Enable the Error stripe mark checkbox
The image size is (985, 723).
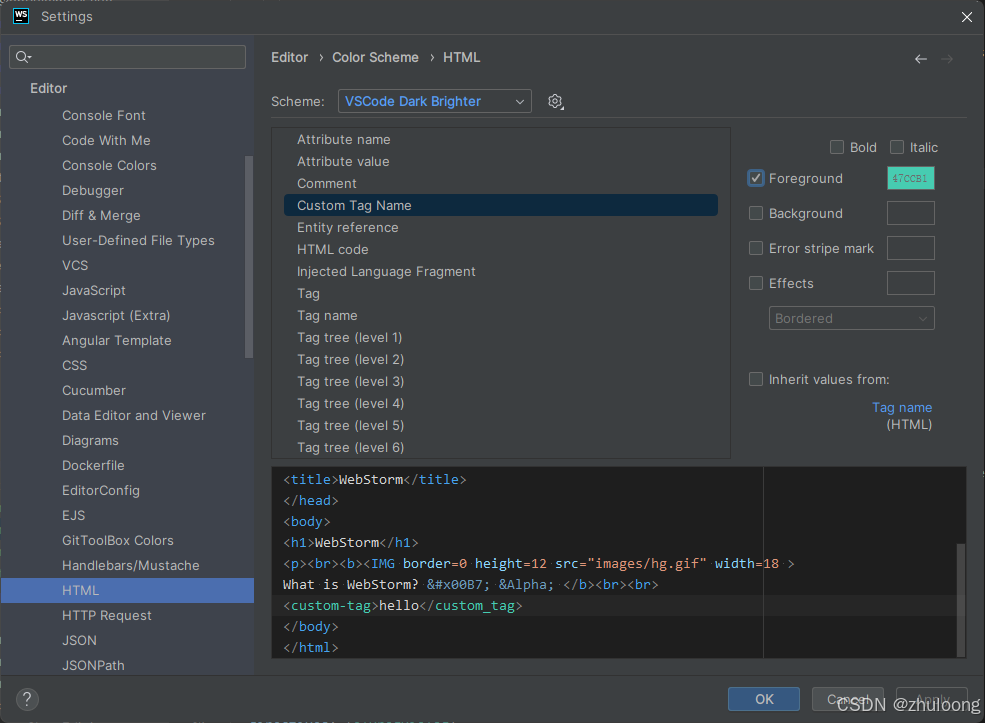click(x=756, y=248)
